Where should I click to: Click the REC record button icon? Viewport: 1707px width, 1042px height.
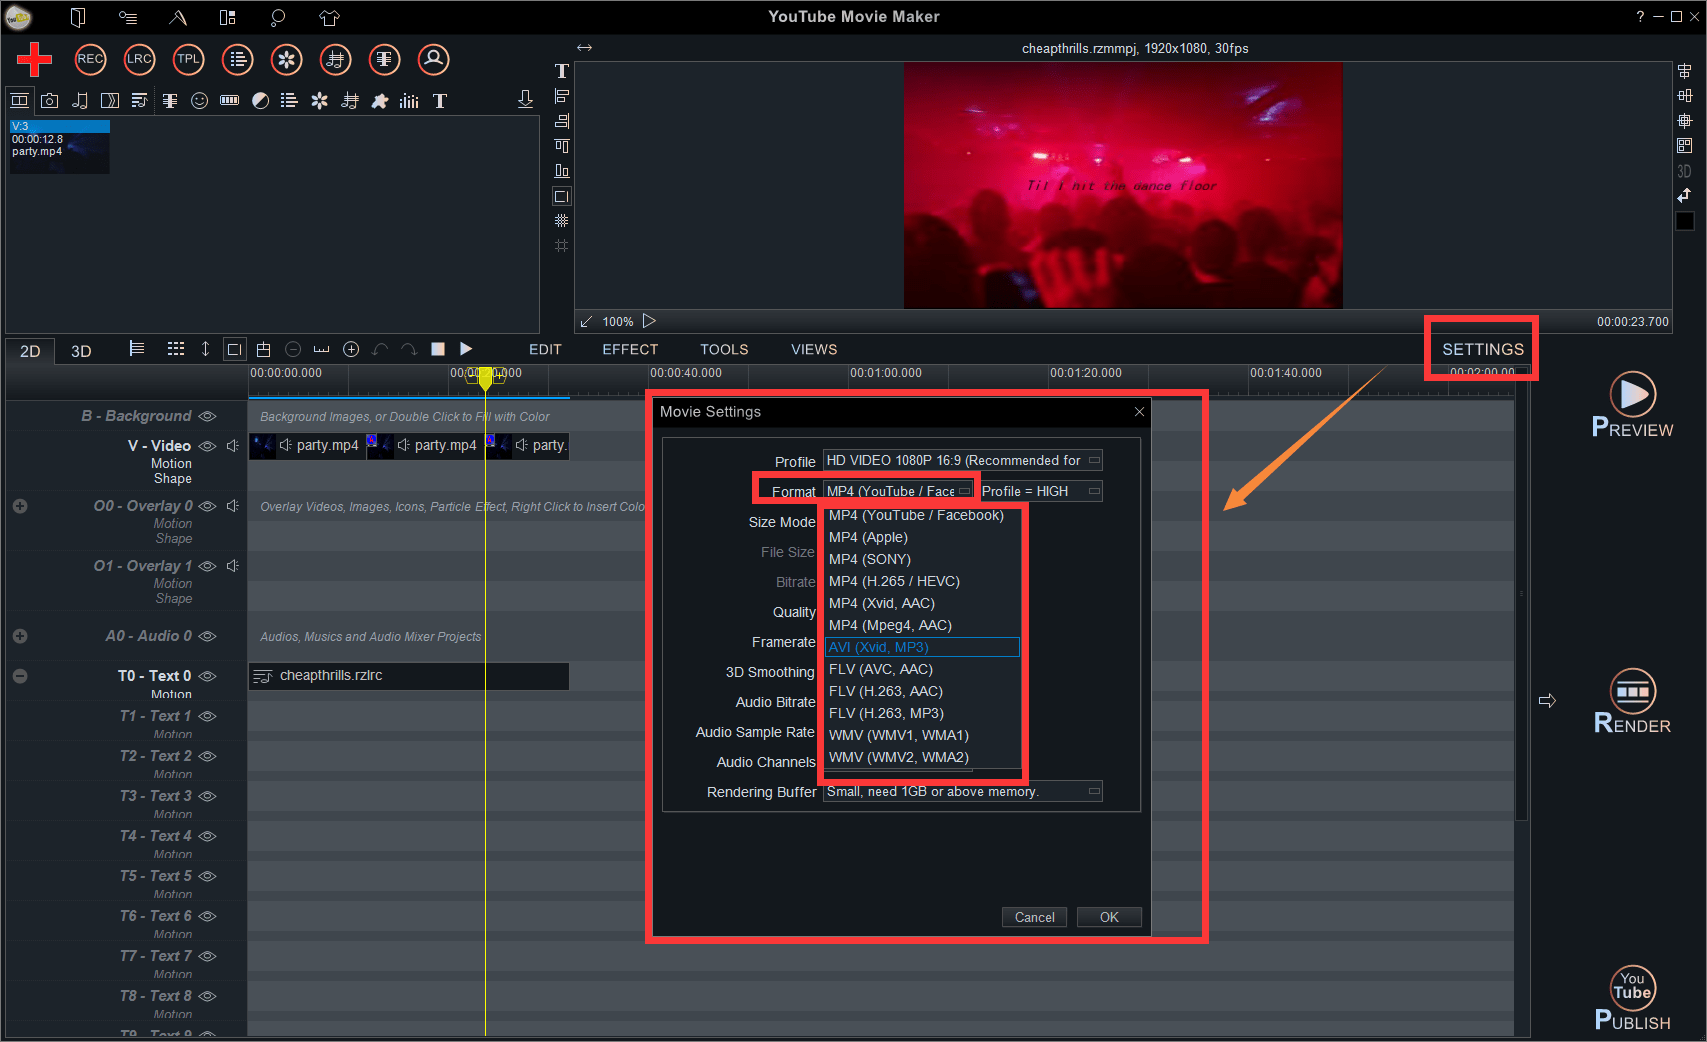pyautogui.click(x=90, y=59)
